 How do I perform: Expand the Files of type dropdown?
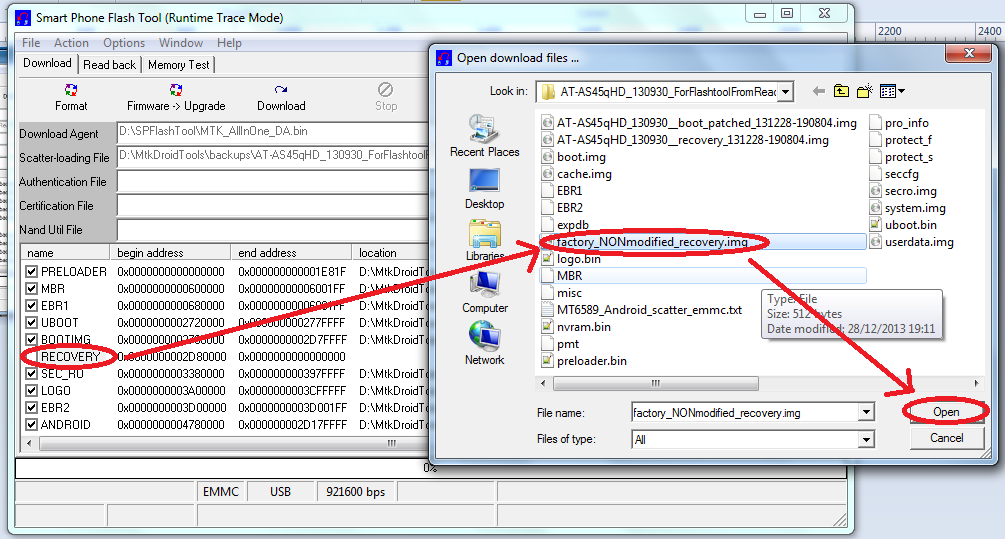[866, 439]
